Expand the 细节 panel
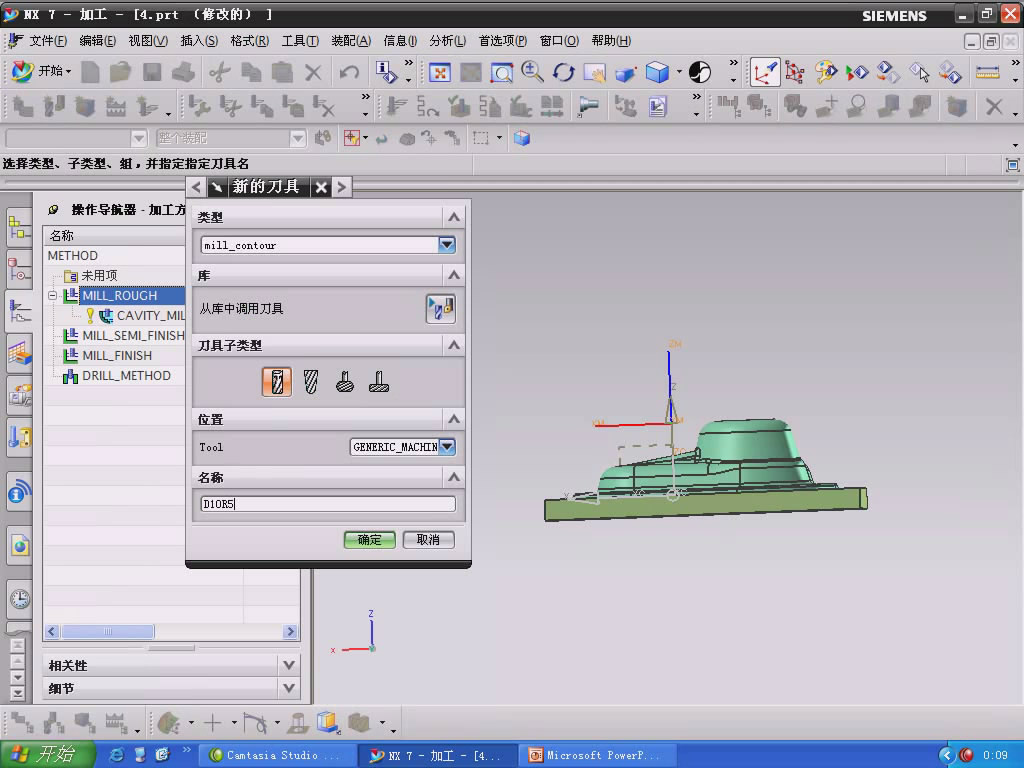 tap(289, 688)
